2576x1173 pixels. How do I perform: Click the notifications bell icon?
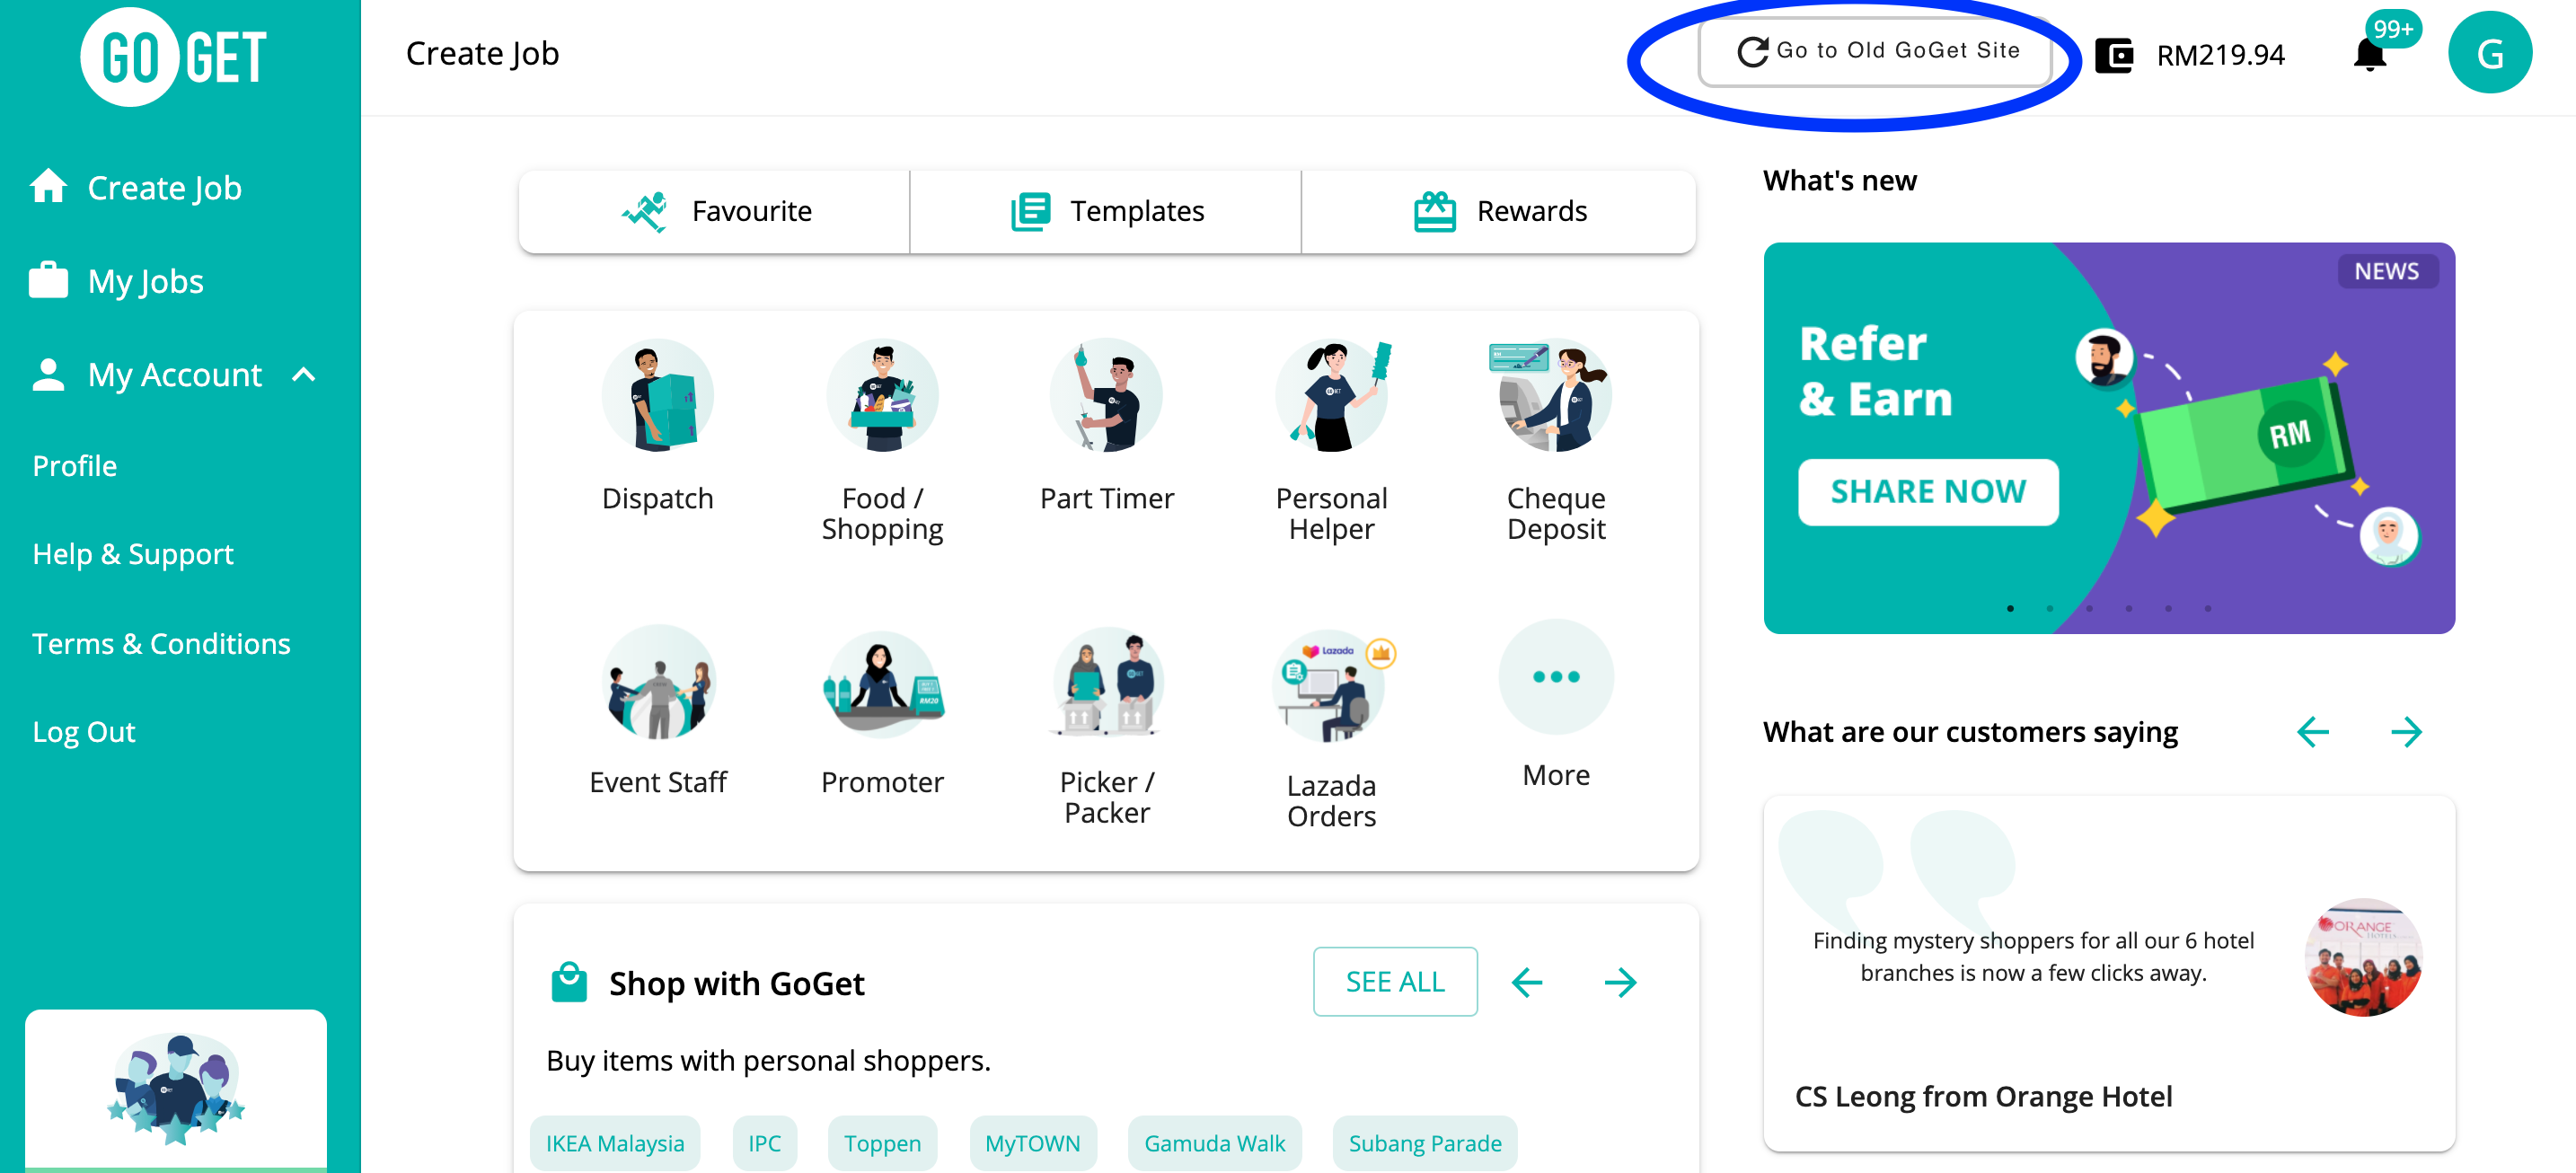(x=2369, y=54)
